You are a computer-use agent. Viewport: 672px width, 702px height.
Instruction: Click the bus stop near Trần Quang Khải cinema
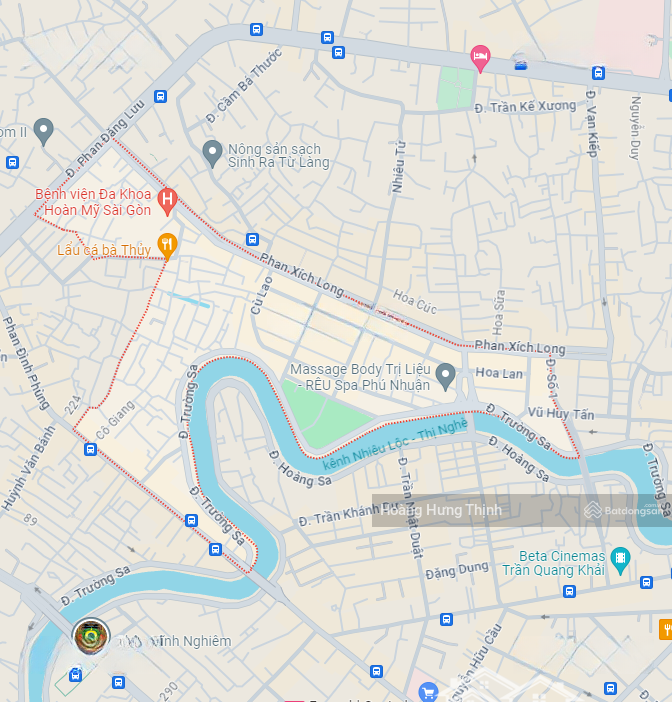tap(569, 591)
